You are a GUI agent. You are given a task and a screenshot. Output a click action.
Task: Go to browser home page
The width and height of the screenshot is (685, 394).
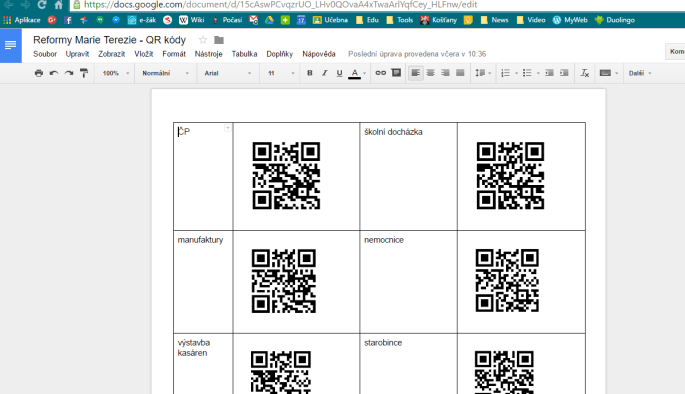tap(59, 5)
